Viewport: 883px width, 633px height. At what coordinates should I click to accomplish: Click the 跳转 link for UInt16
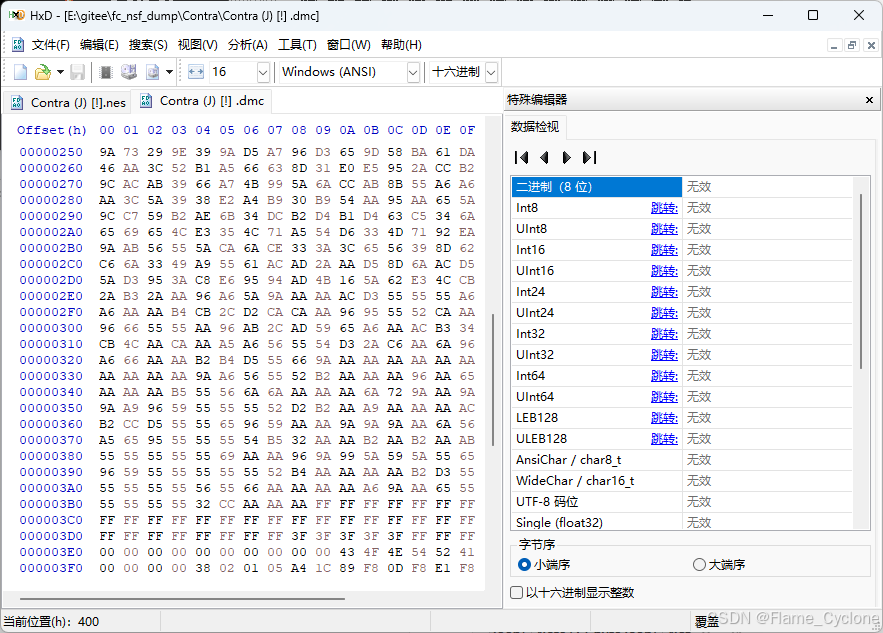[x=665, y=271]
